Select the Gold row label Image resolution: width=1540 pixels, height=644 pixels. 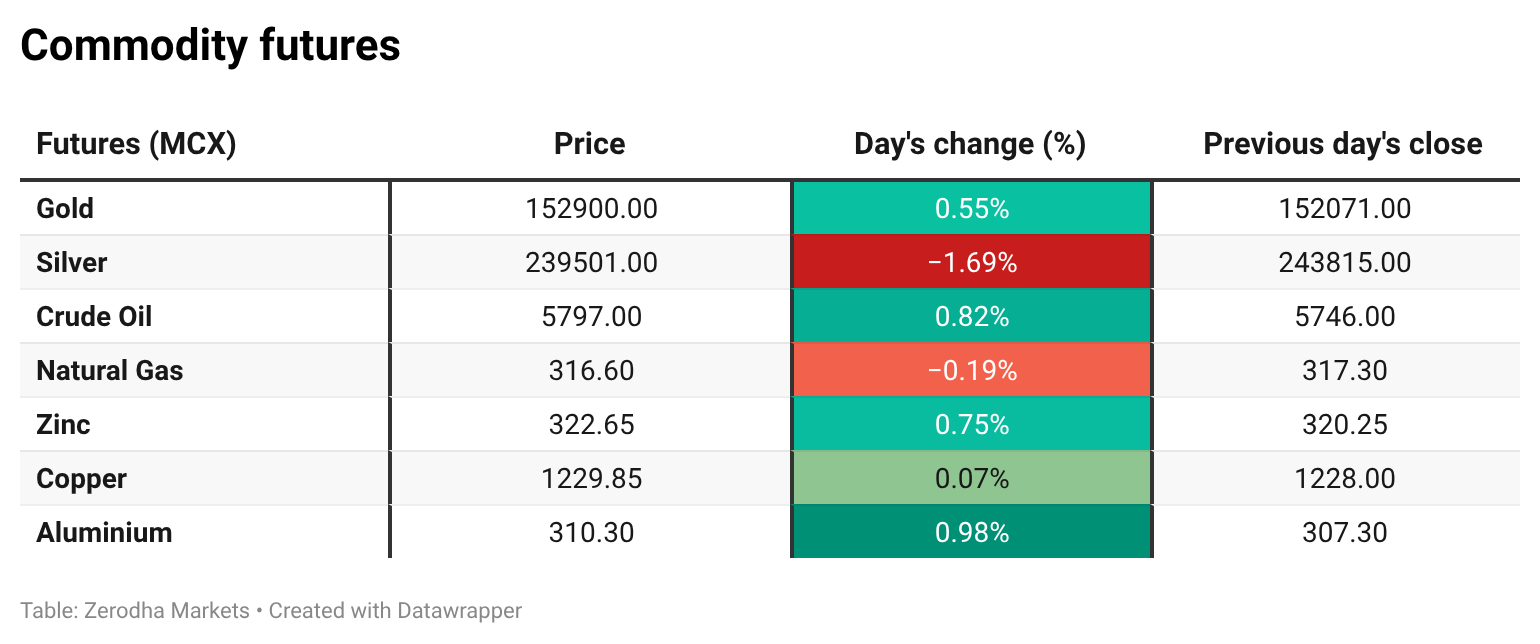65,209
